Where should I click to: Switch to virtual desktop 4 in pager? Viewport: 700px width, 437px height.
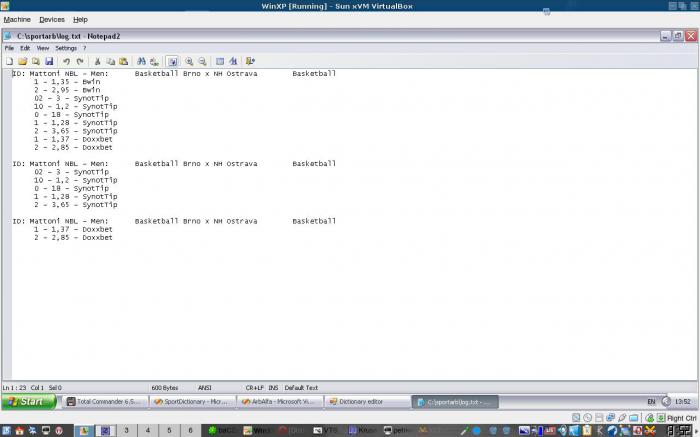coord(148,430)
